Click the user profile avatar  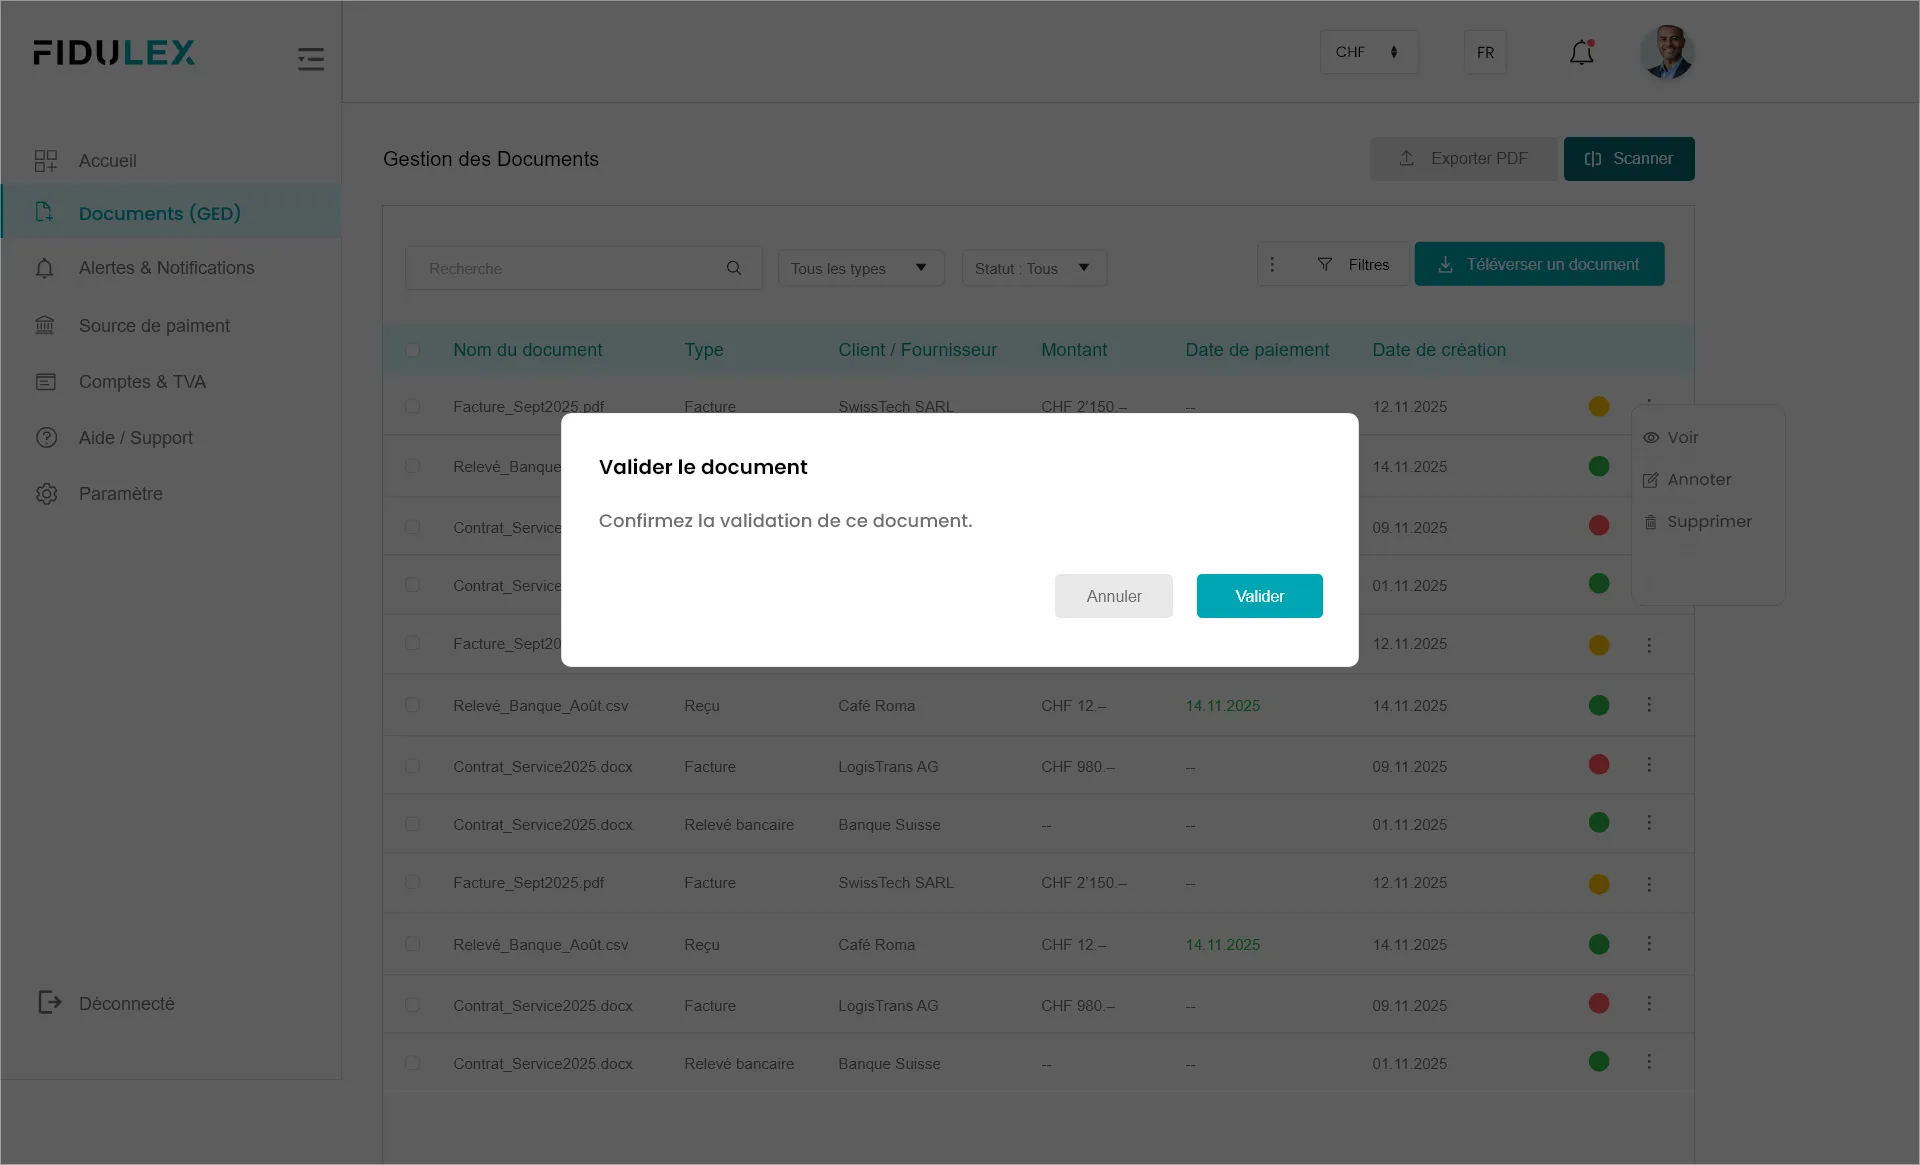pos(1667,52)
